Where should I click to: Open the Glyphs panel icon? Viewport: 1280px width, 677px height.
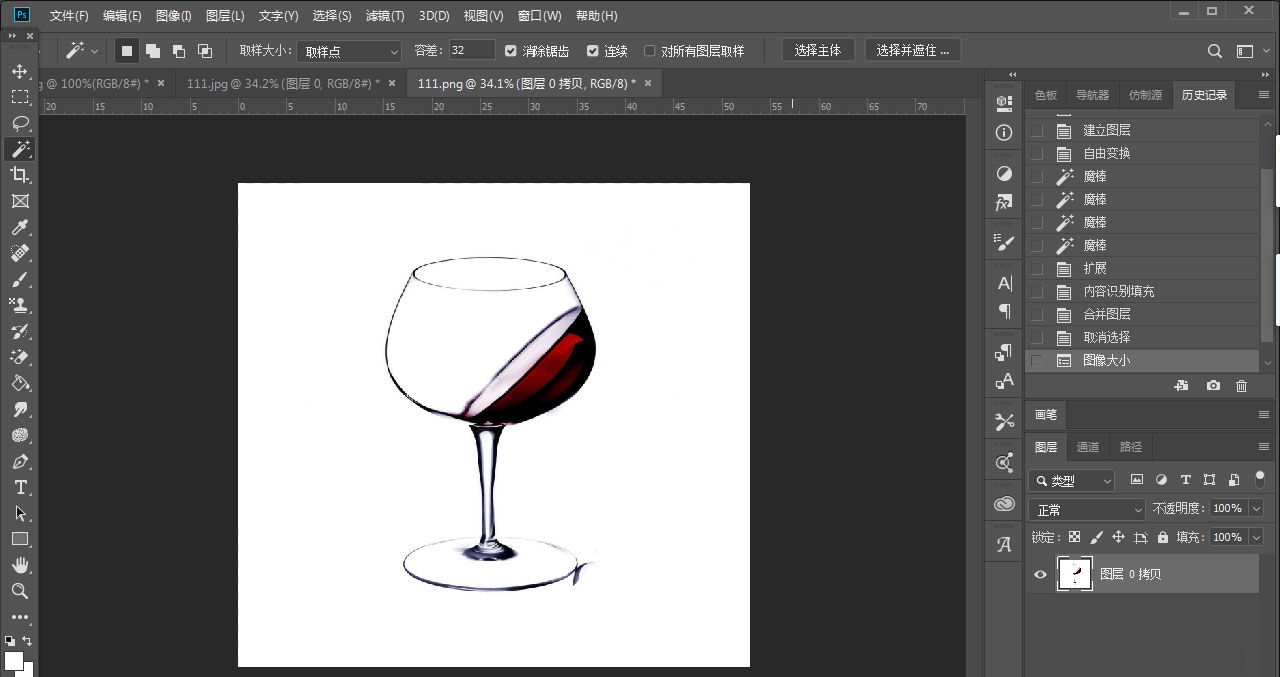[1005, 545]
